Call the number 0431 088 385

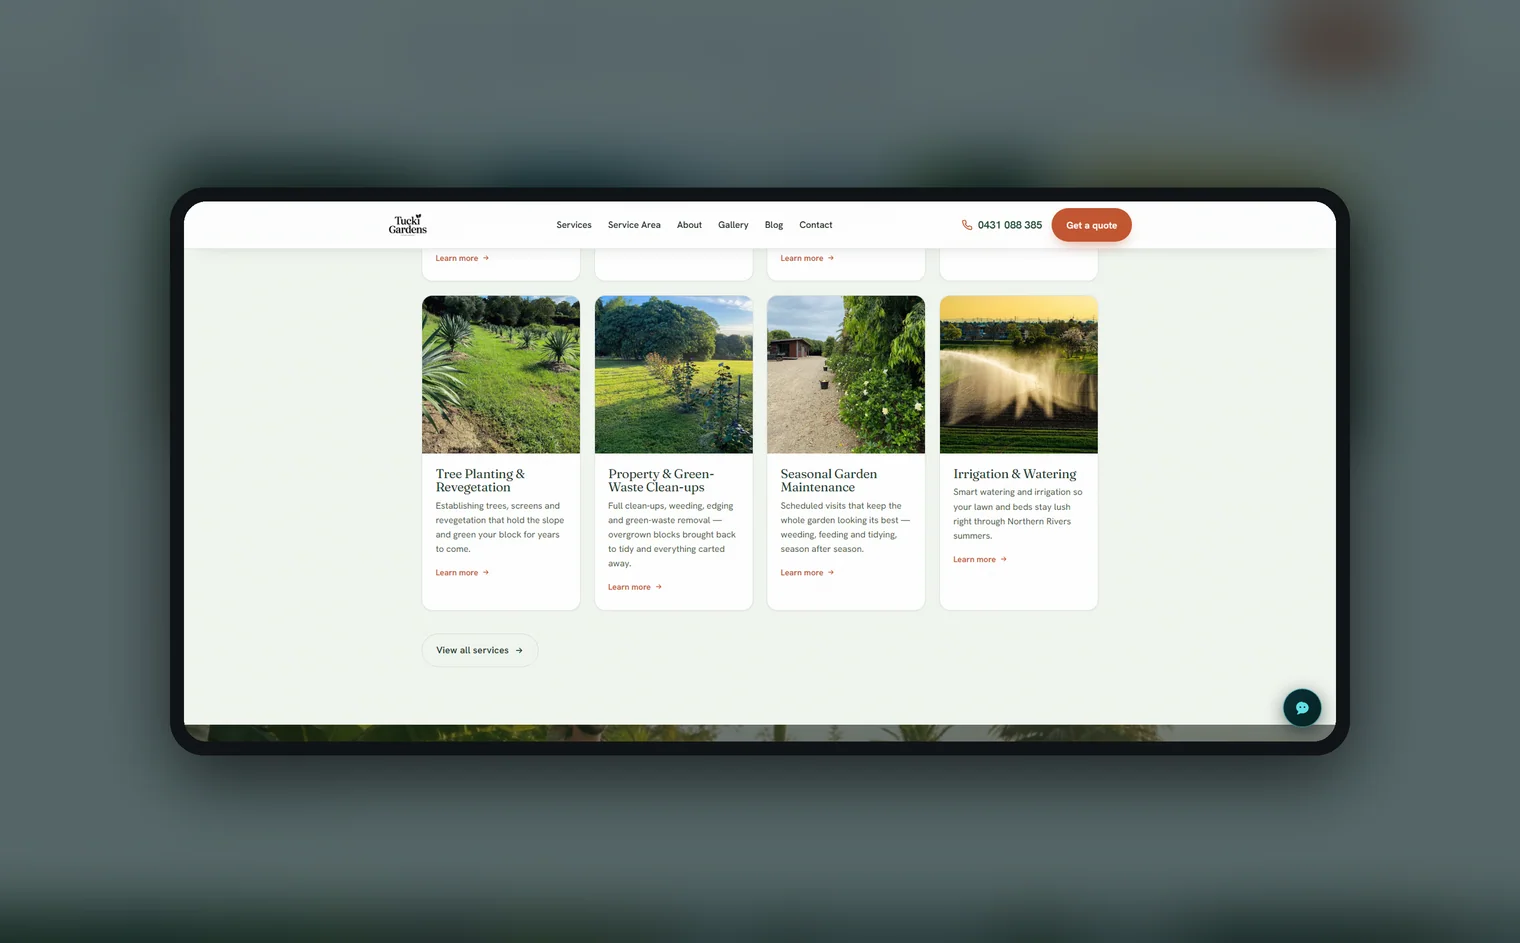pos(1010,225)
